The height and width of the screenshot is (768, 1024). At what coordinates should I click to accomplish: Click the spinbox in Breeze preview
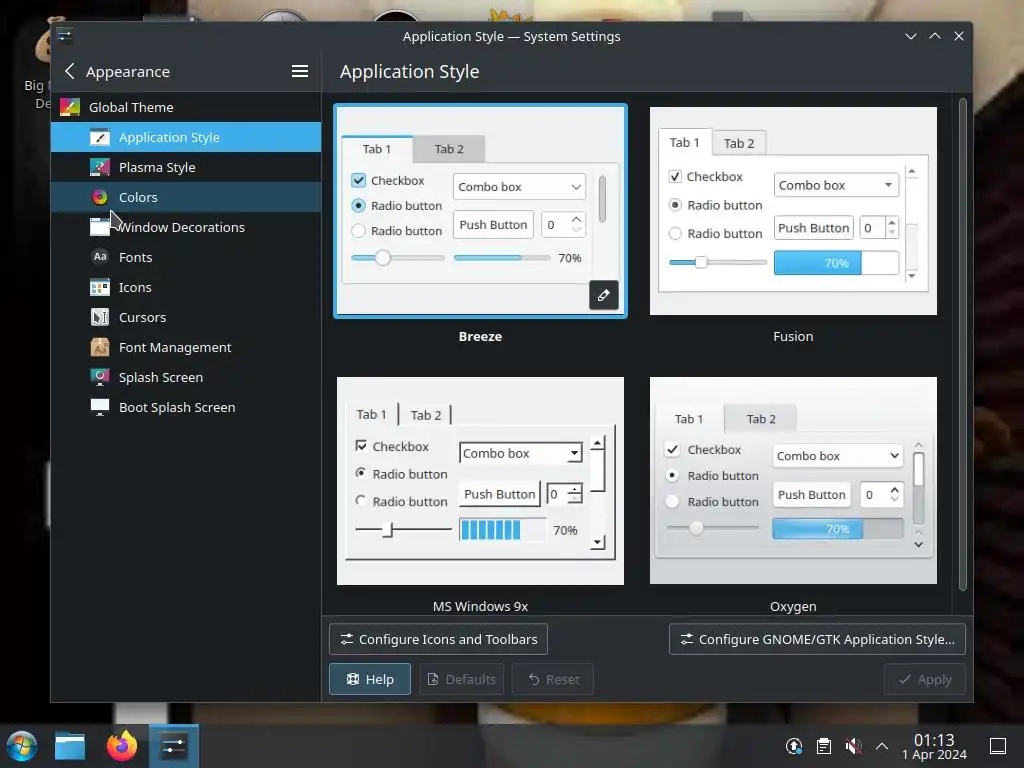point(563,225)
